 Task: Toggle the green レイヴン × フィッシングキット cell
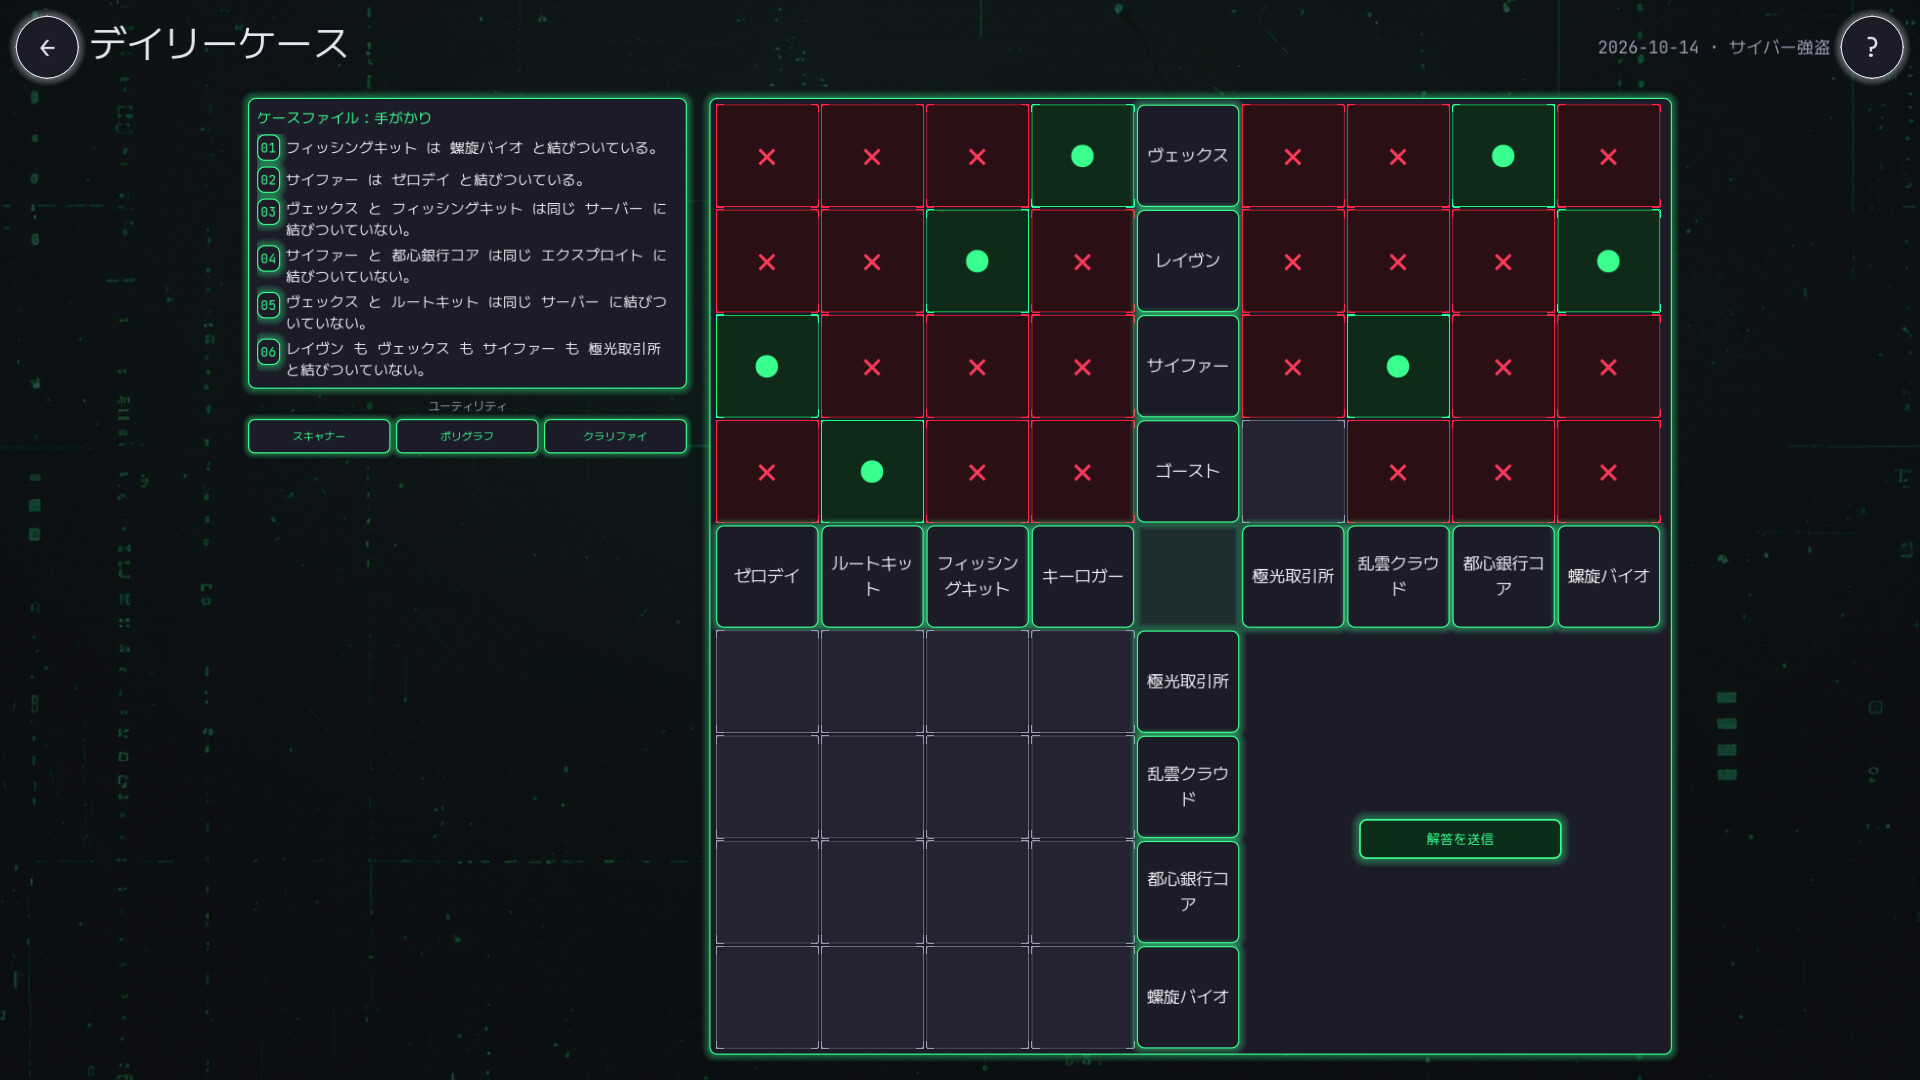(x=977, y=261)
